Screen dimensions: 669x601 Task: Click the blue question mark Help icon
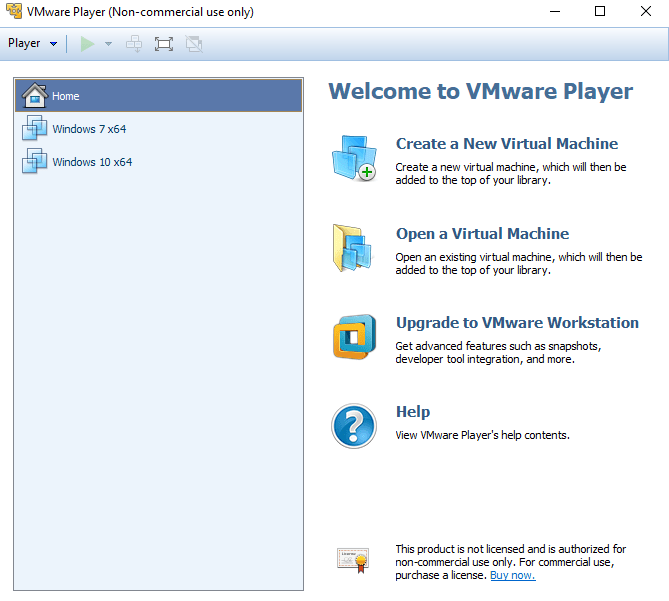[x=354, y=426]
